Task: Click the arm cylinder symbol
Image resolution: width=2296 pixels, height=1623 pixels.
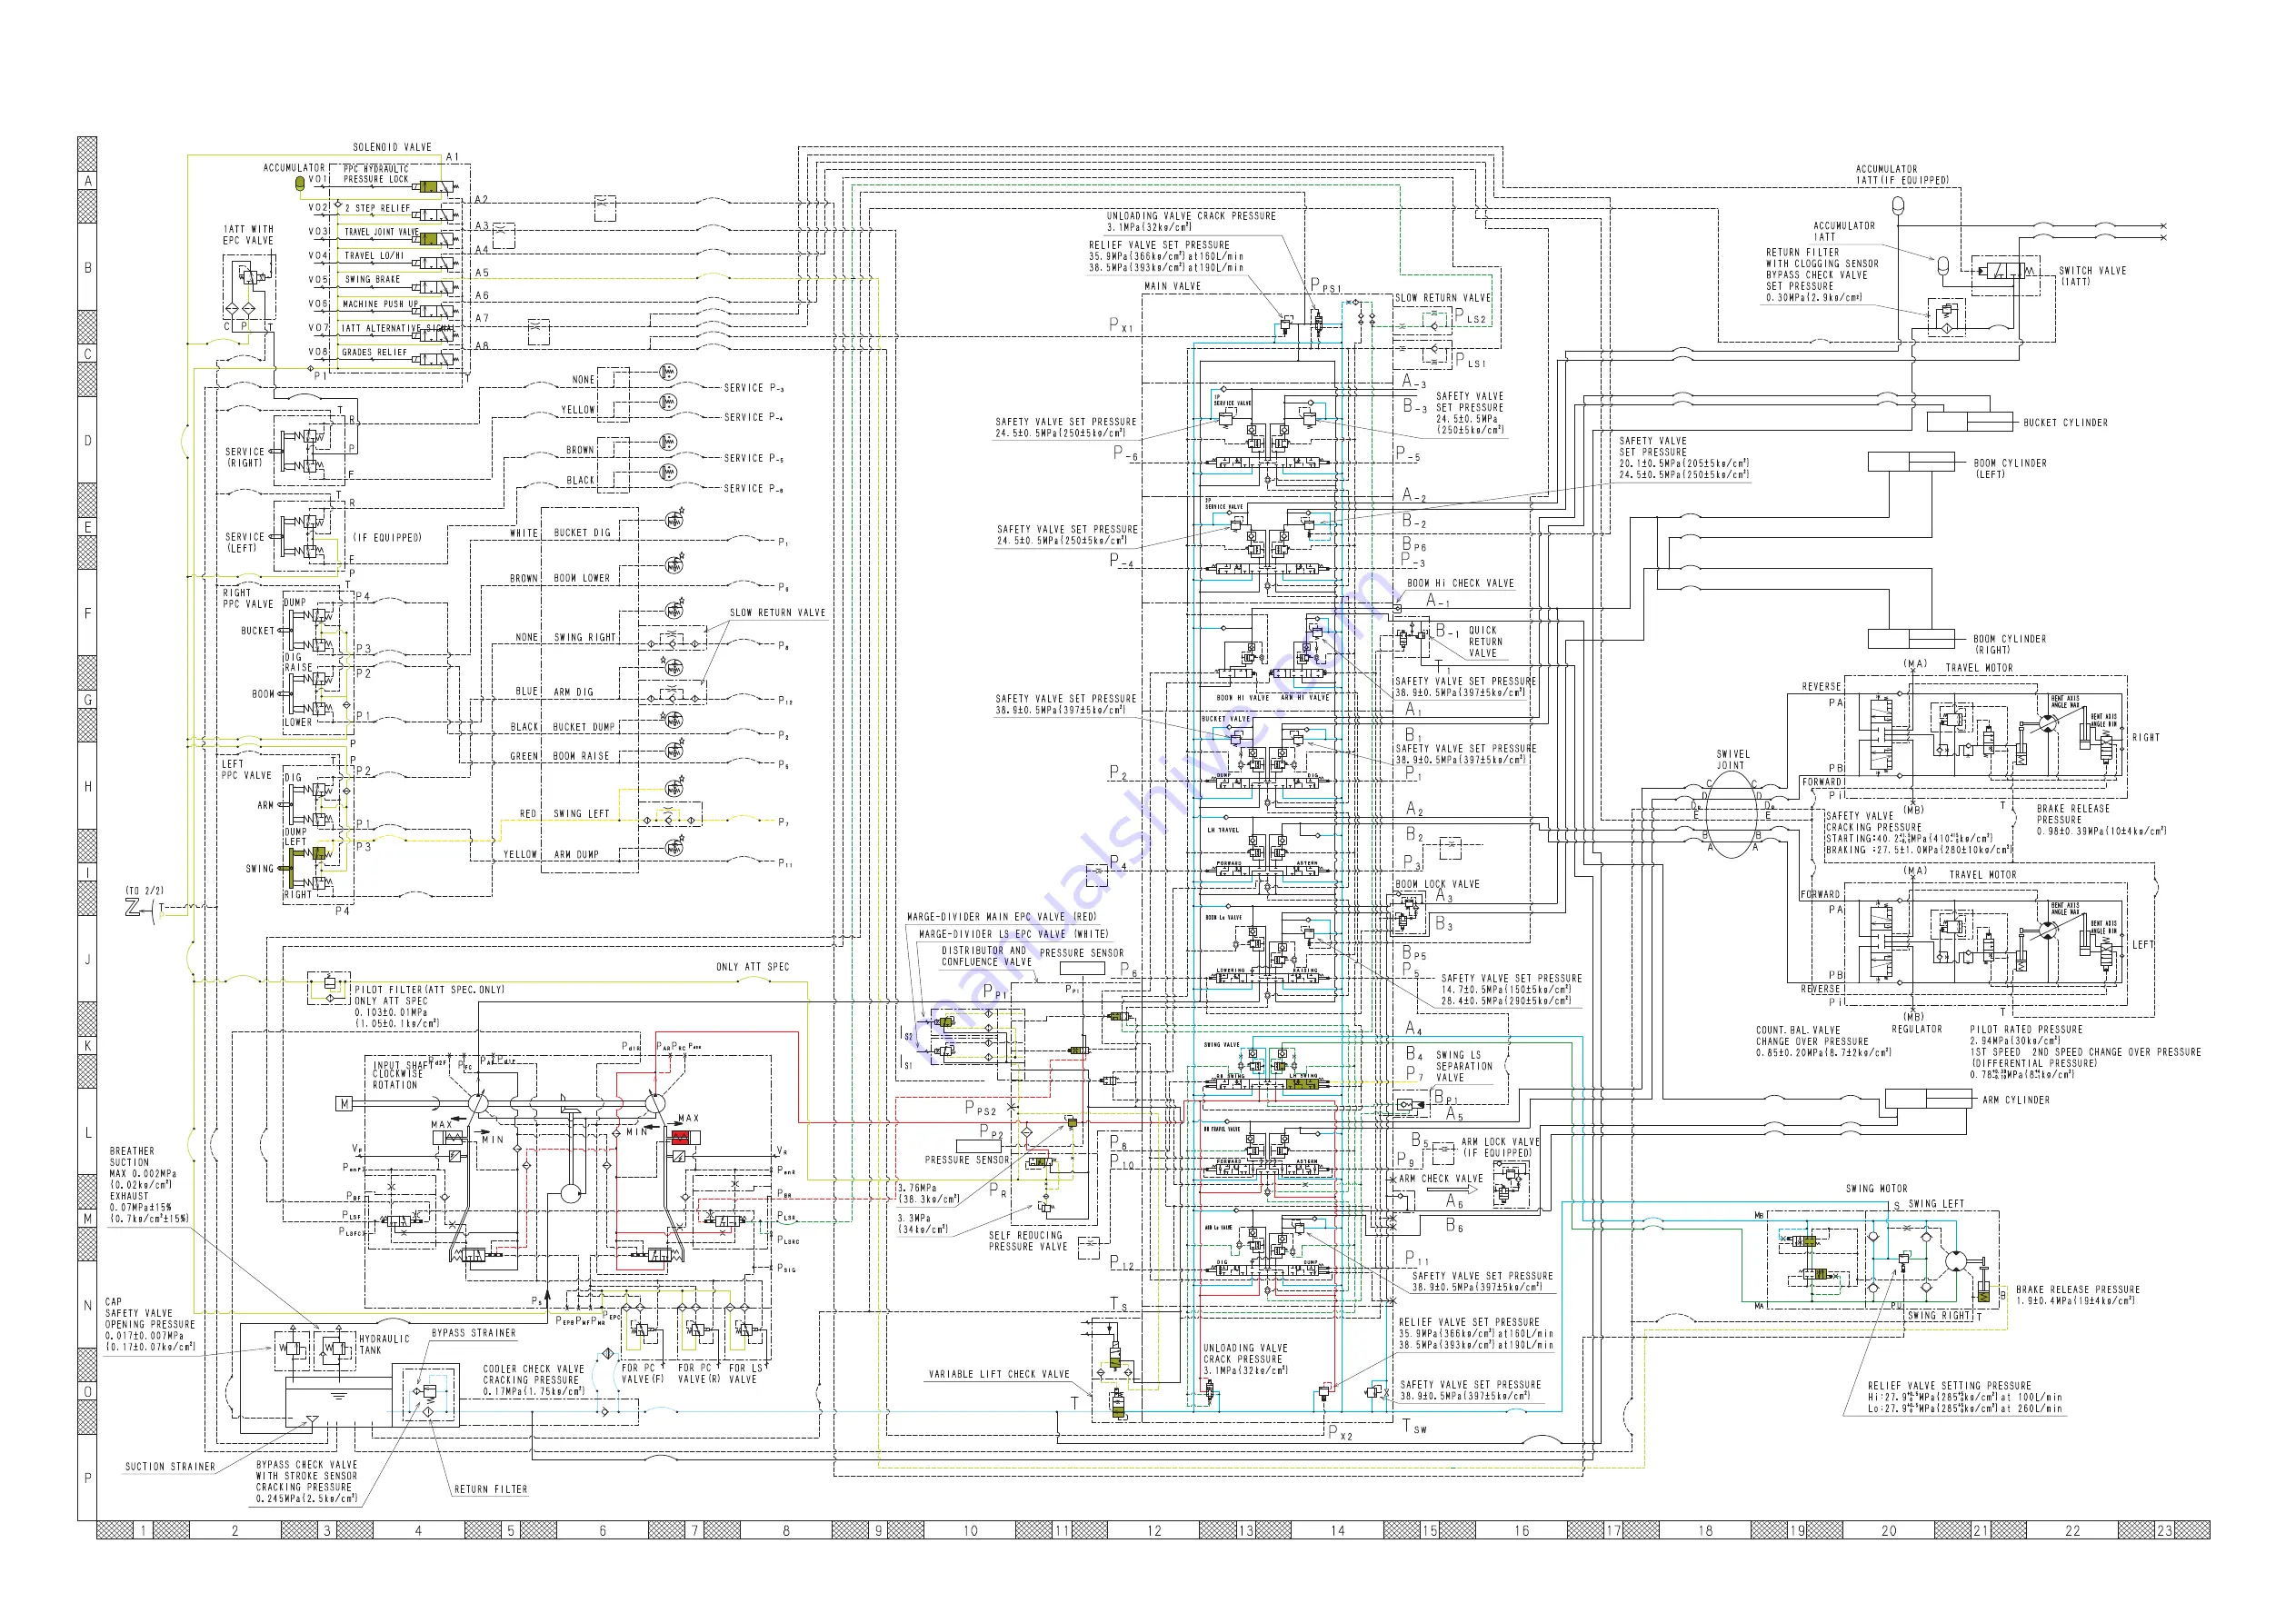Action: click(x=1929, y=1099)
